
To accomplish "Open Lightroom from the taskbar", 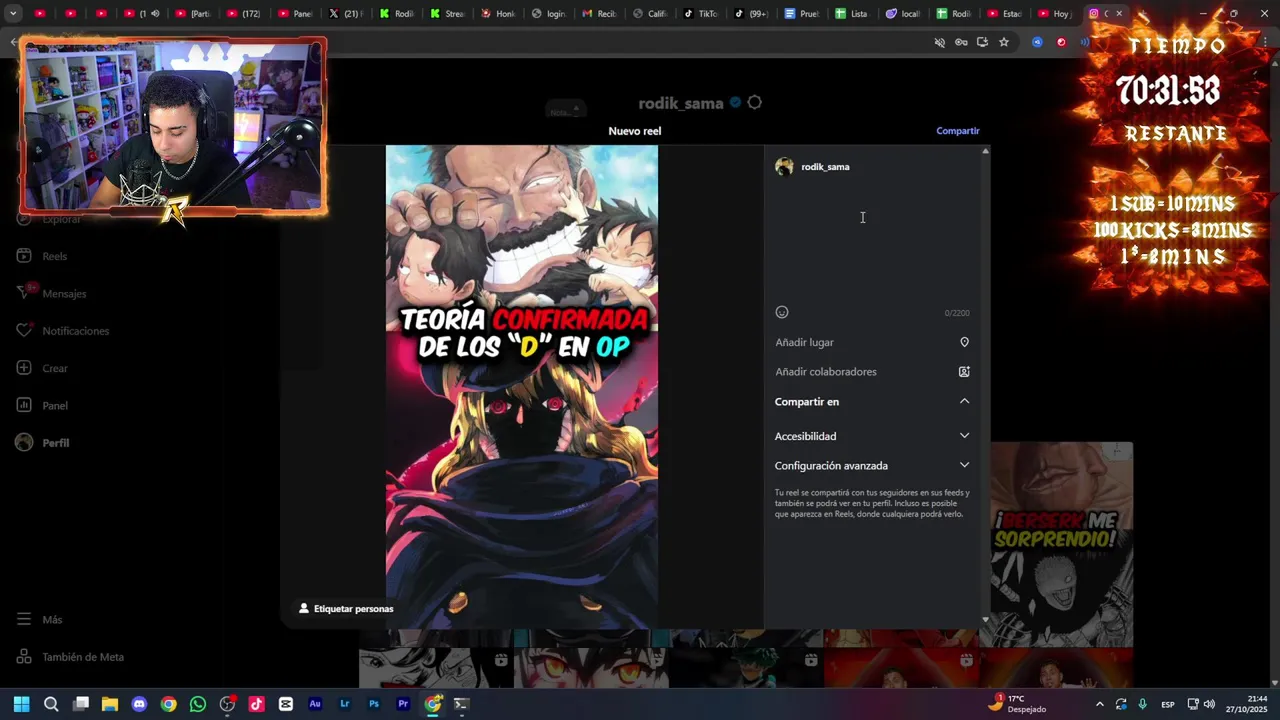I will 345,704.
